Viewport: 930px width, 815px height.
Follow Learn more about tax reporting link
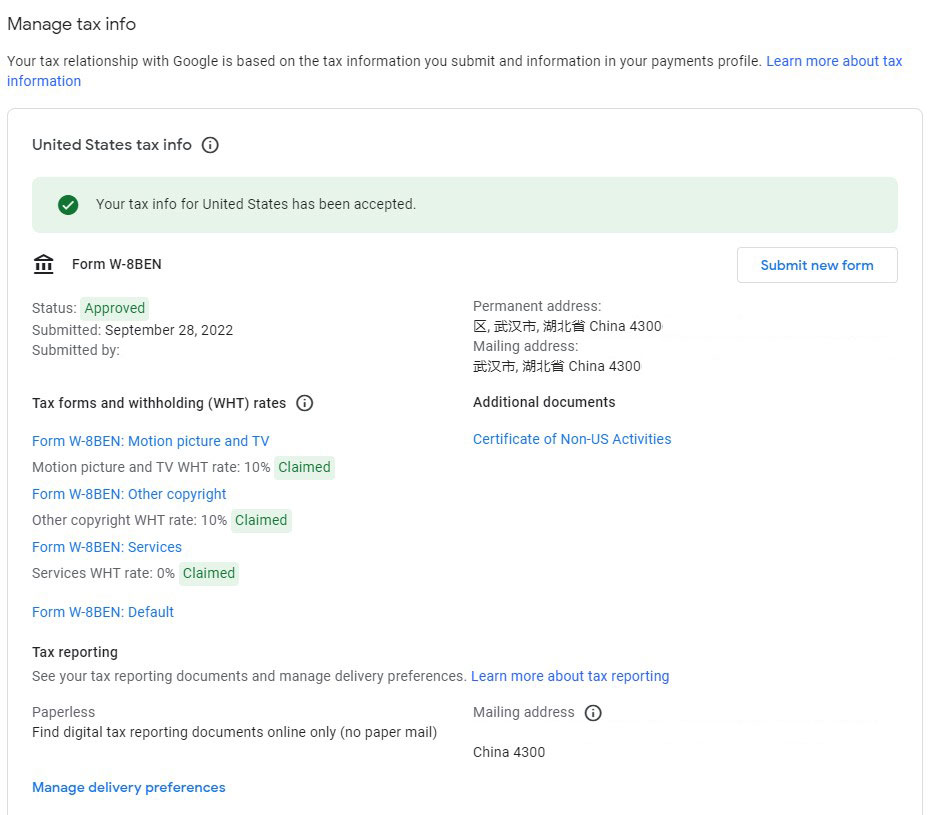coord(570,676)
